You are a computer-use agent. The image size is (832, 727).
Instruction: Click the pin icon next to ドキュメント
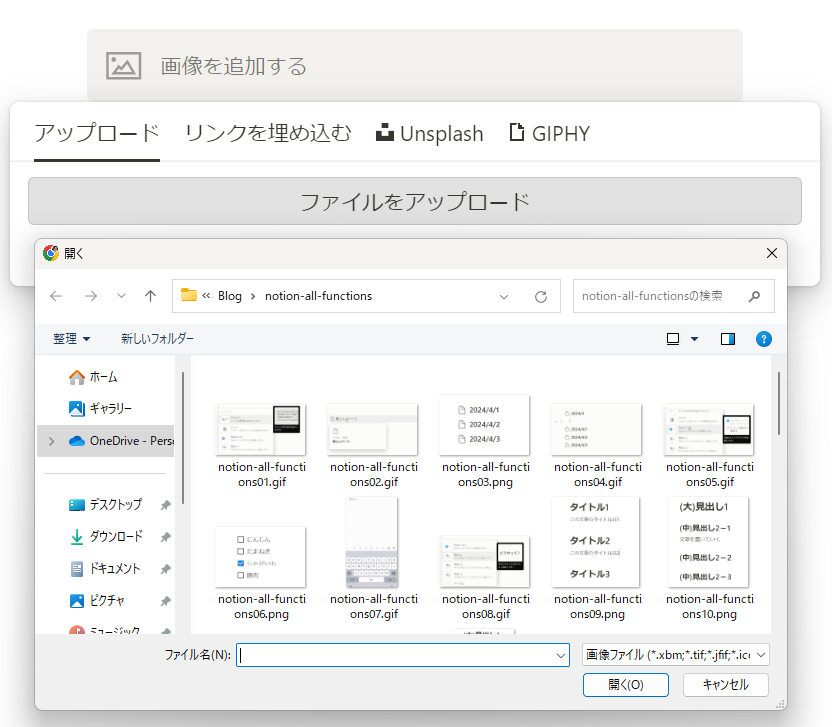pos(166,569)
